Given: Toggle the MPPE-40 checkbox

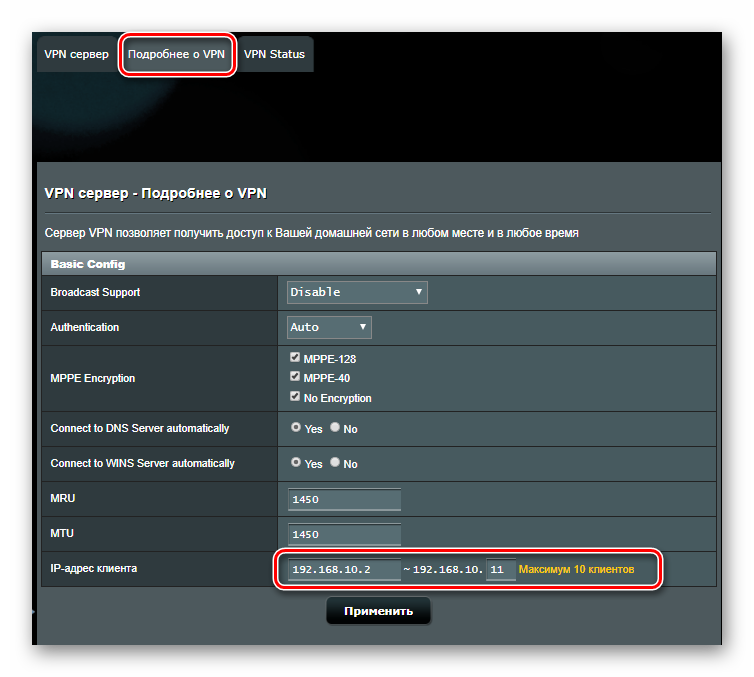Looking at the screenshot, I should pos(295,376).
